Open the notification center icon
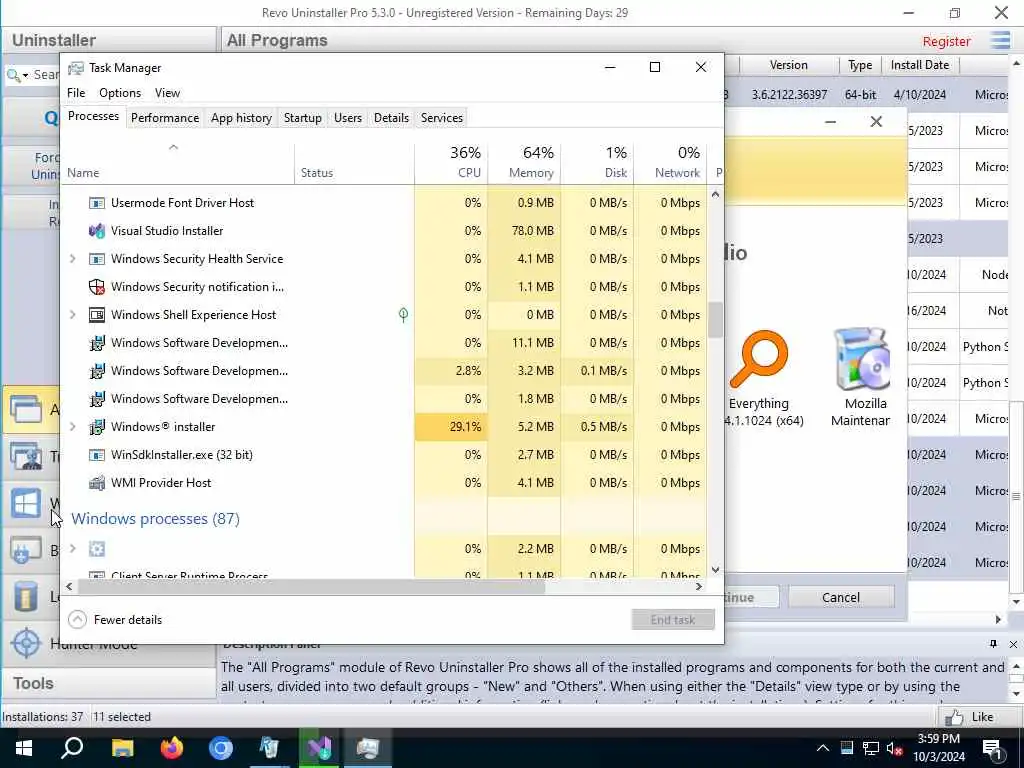 tap(993, 749)
